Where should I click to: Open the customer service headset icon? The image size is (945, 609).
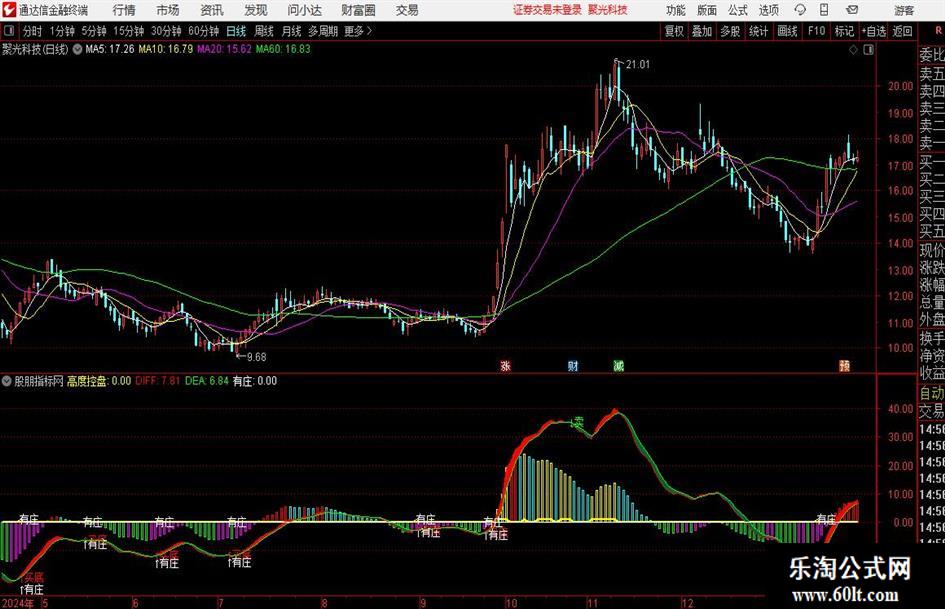coord(800,10)
